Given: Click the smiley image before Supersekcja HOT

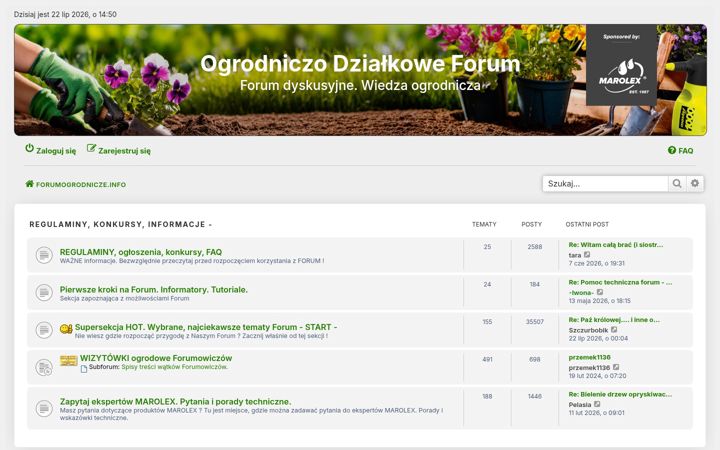Looking at the screenshot, I should point(66,329).
